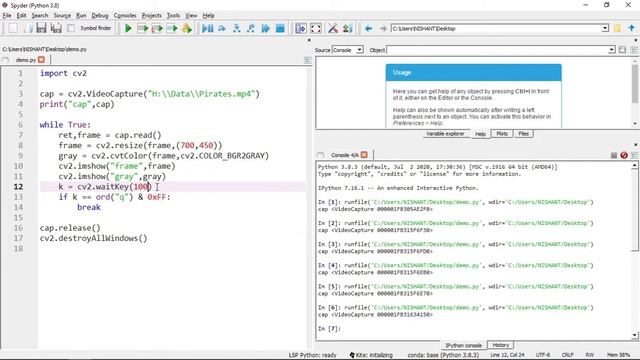
Task: Click the Forward arrow in toolbar
Action: (383, 28)
